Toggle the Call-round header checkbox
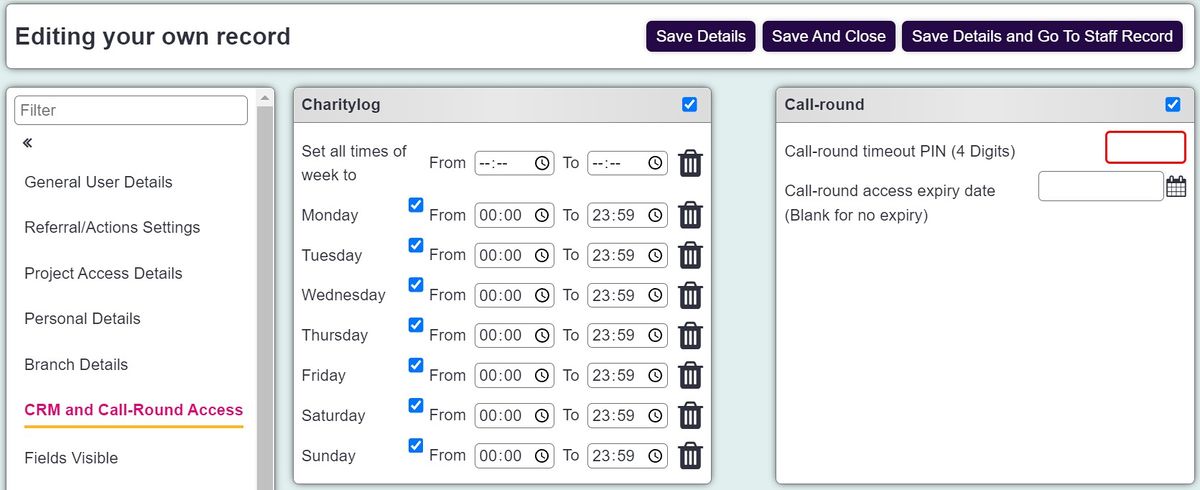Screen dimensions: 1200x490 [x=1173, y=104]
